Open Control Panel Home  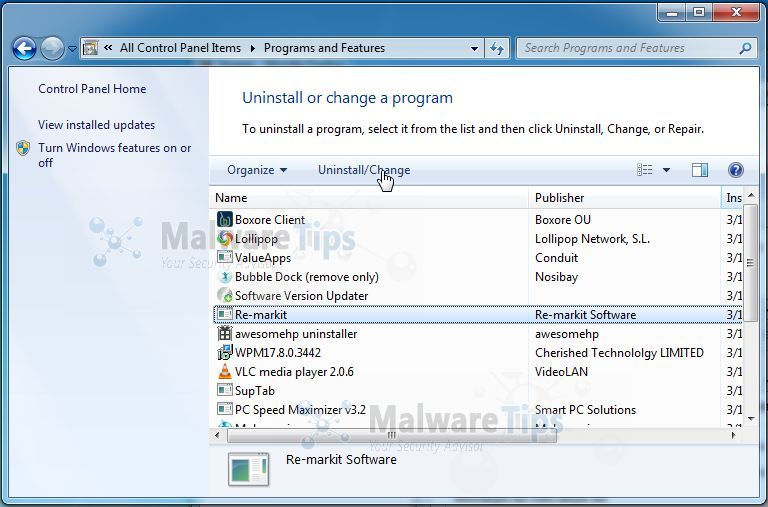92,89
